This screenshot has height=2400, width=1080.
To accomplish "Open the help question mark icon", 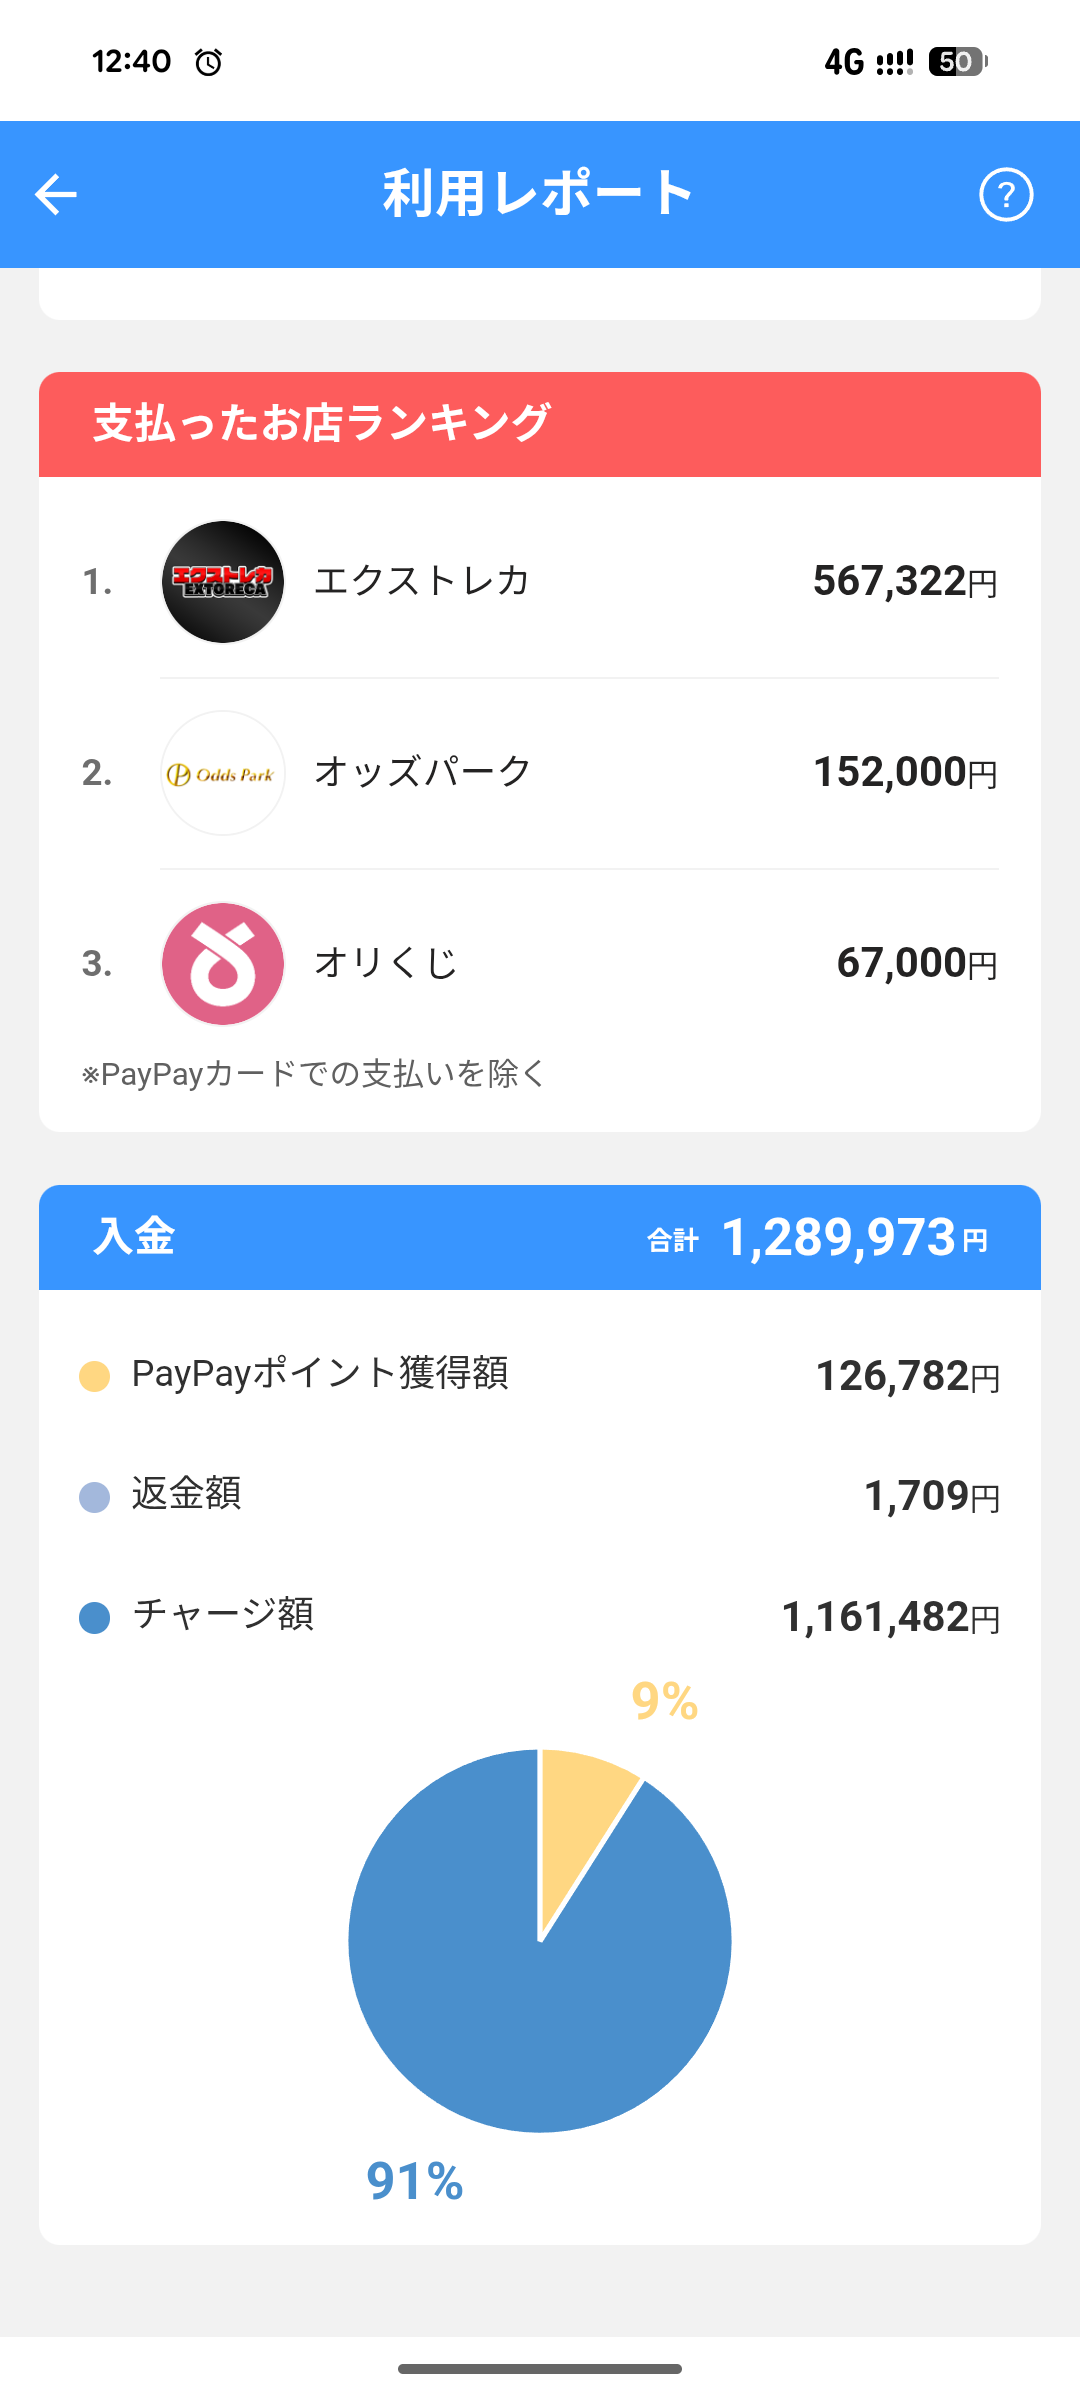I will pos(1005,194).
